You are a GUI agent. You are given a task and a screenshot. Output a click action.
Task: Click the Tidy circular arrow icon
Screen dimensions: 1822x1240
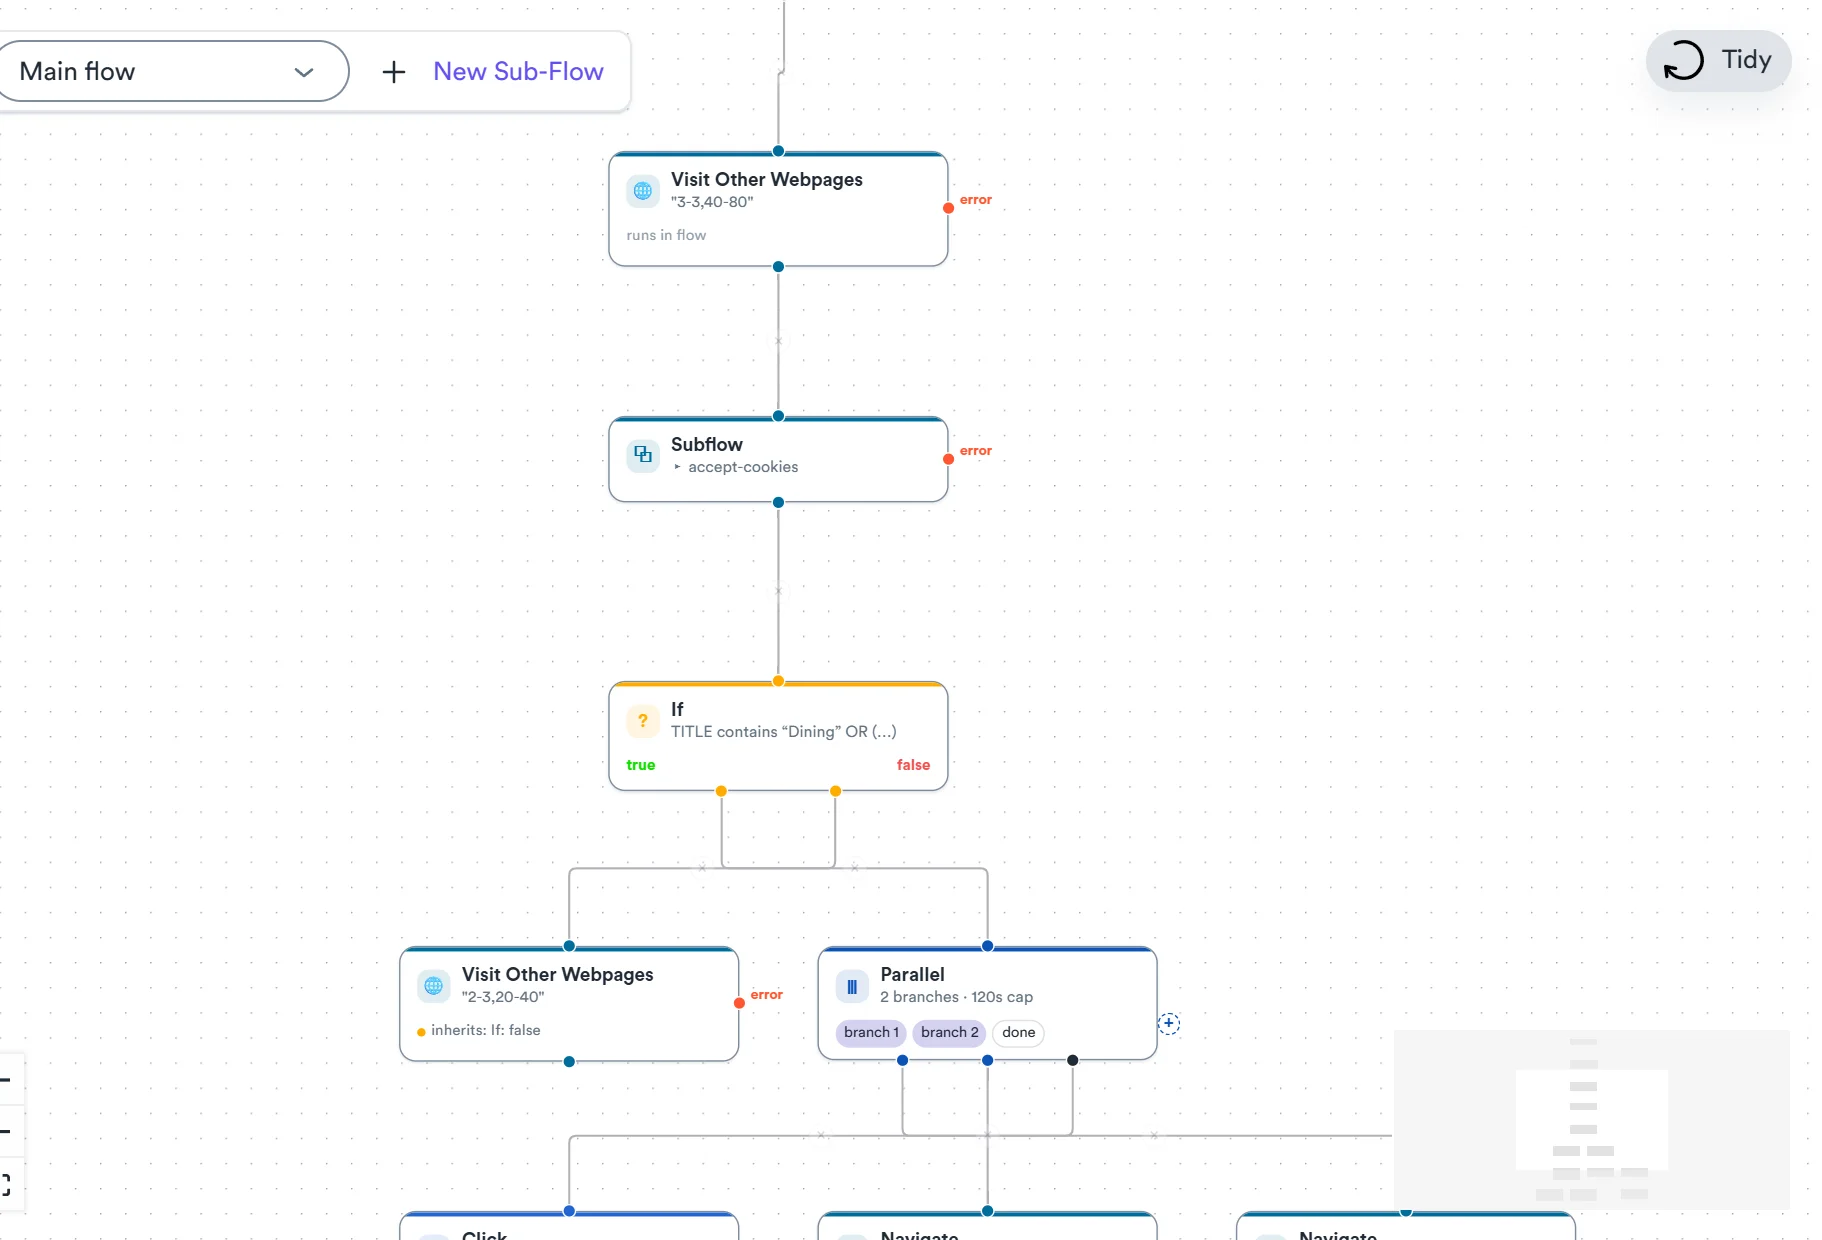click(x=1684, y=60)
